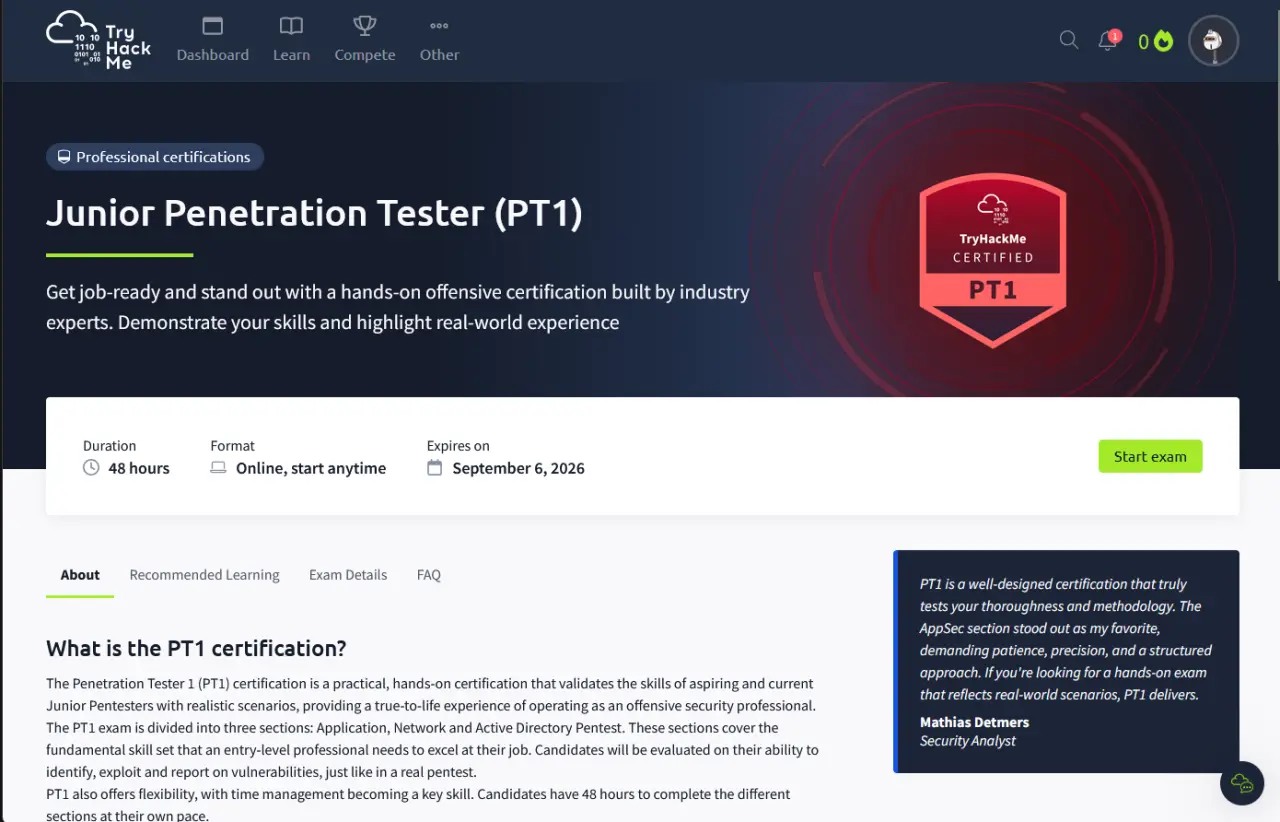This screenshot has width=1280, height=822.
Task: Click the Other three-dots icon
Action: pos(439,26)
